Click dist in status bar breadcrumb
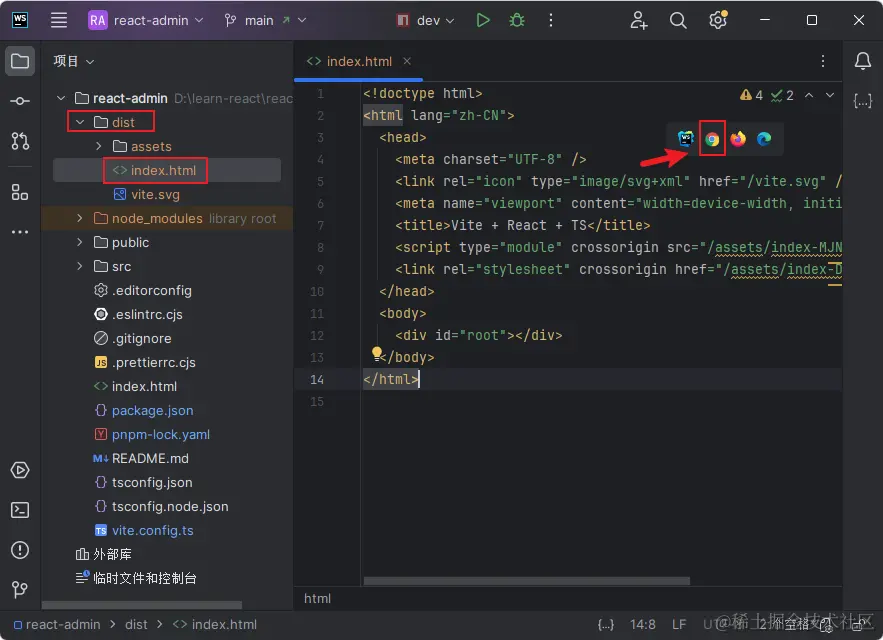Viewport: 883px width, 640px height. (136, 625)
